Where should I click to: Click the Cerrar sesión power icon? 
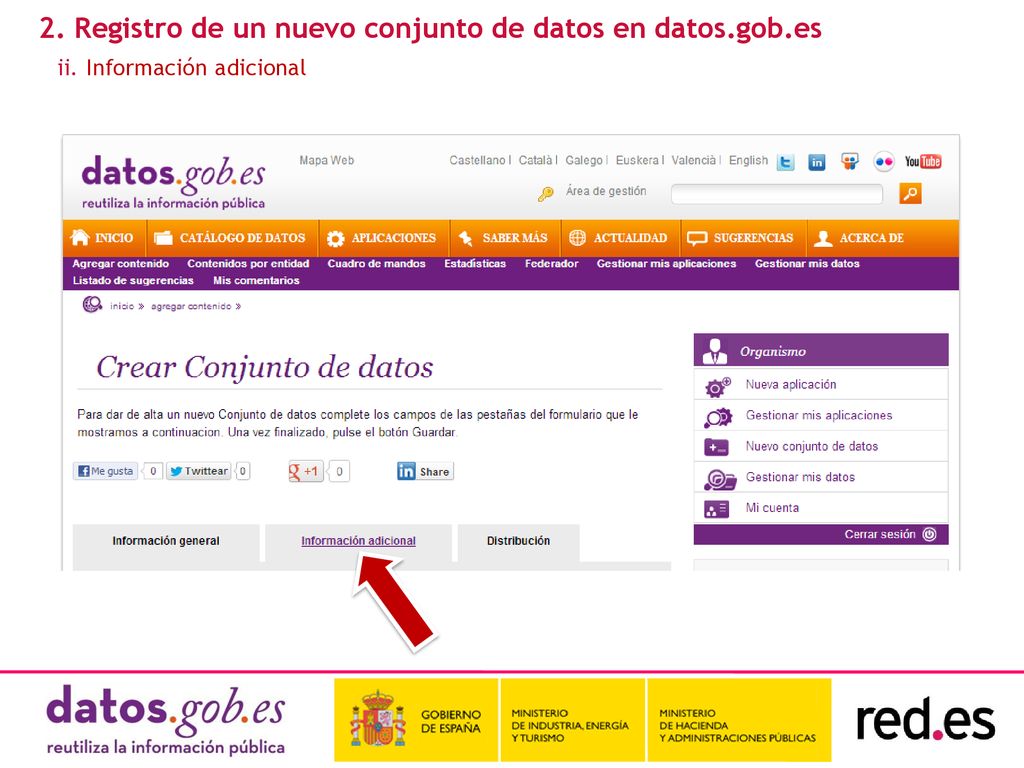(x=929, y=534)
